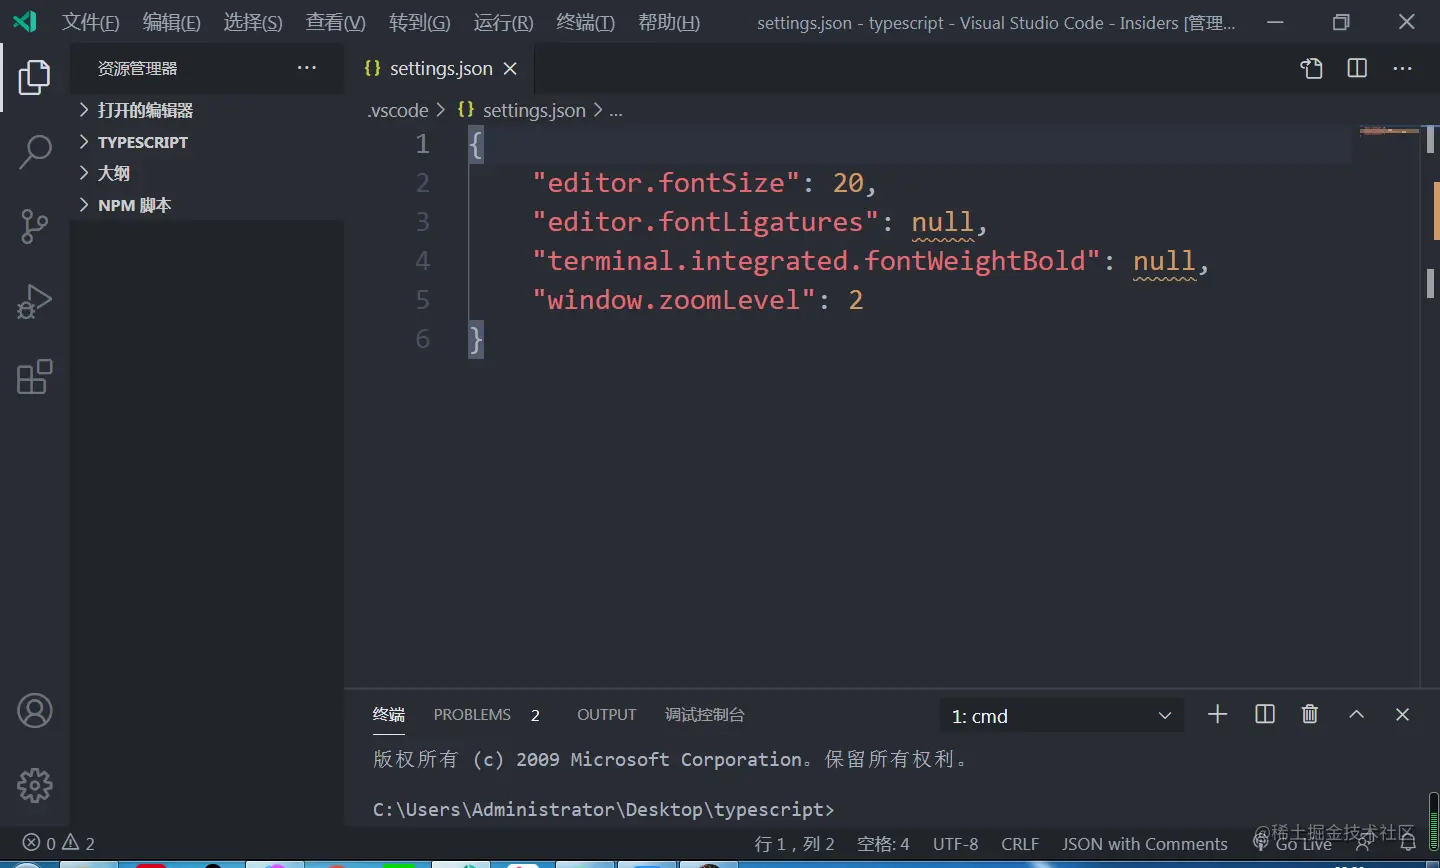
Task: Click the "editor.fontLigatures" key on line 3
Action: (x=706, y=222)
